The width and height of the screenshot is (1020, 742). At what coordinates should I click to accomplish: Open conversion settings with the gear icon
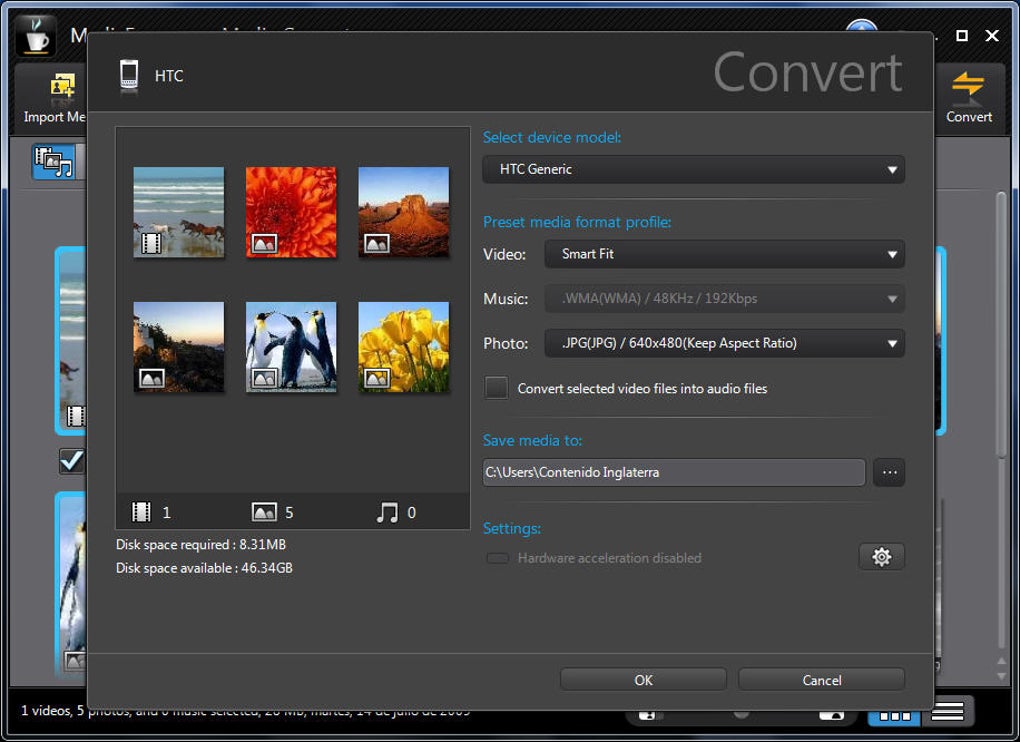pos(881,557)
